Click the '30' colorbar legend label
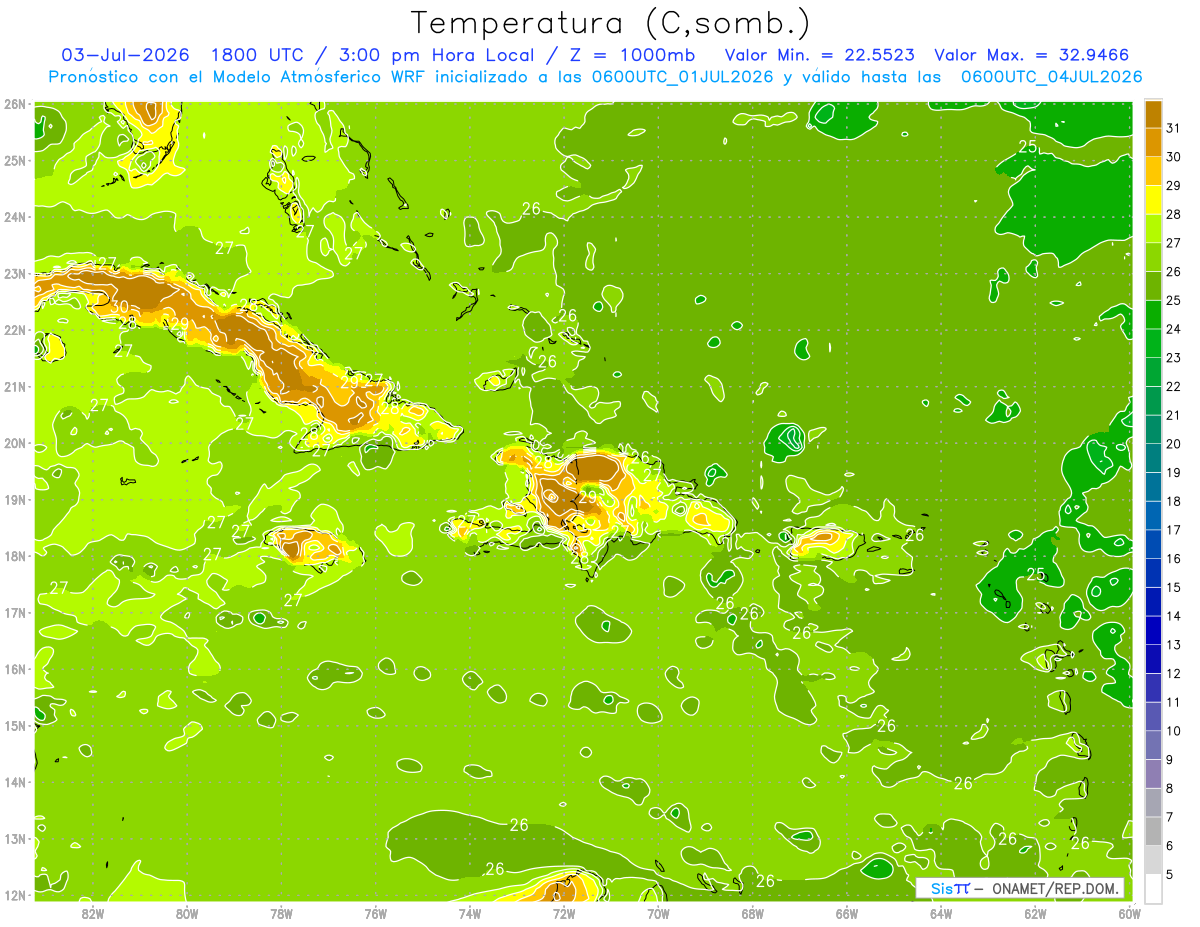Image resolution: width=1200 pixels, height=927 pixels. pyautogui.click(x=1173, y=156)
